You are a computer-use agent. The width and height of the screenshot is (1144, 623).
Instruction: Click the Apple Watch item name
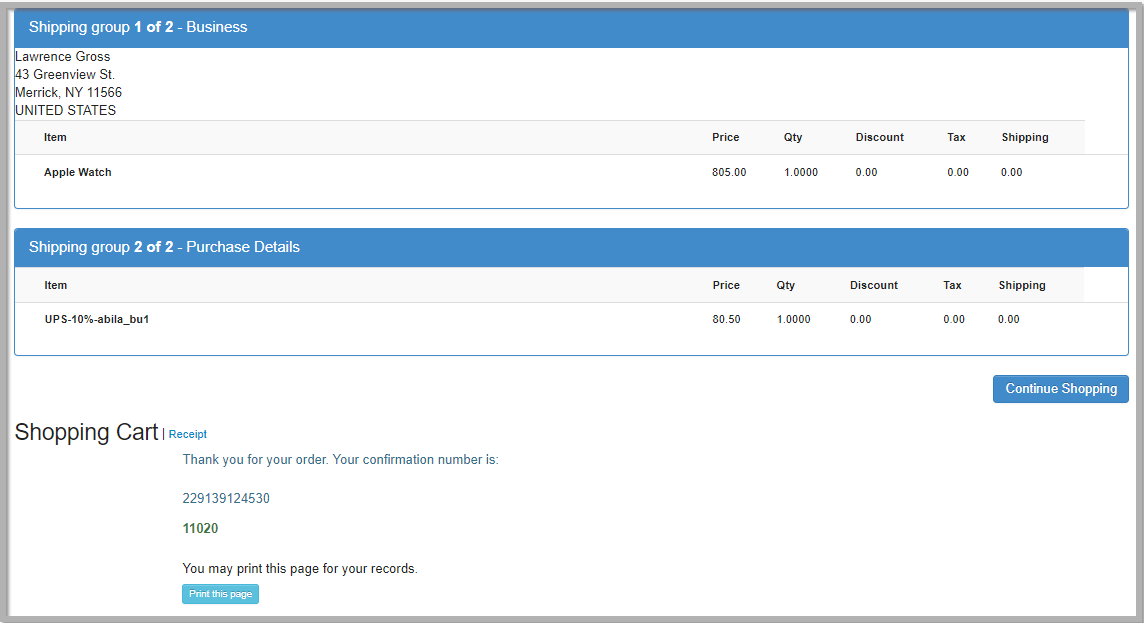[77, 171]
